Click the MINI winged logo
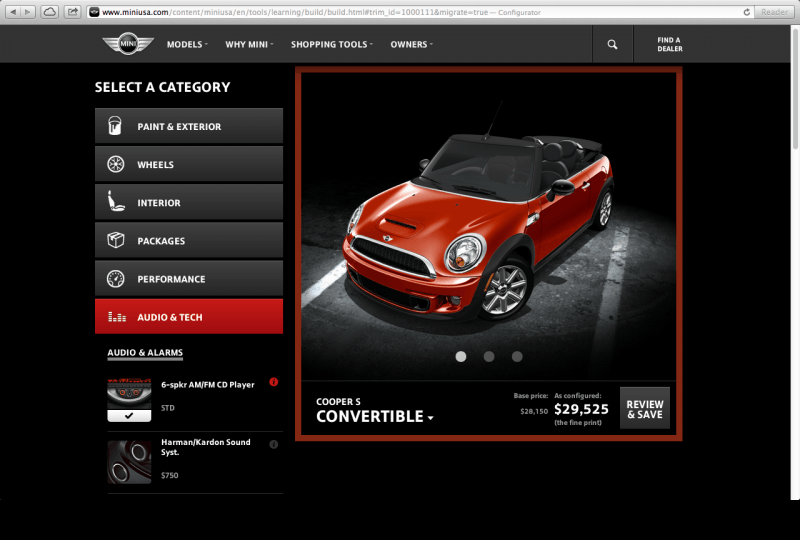800x540 pixels. point(128,44)
